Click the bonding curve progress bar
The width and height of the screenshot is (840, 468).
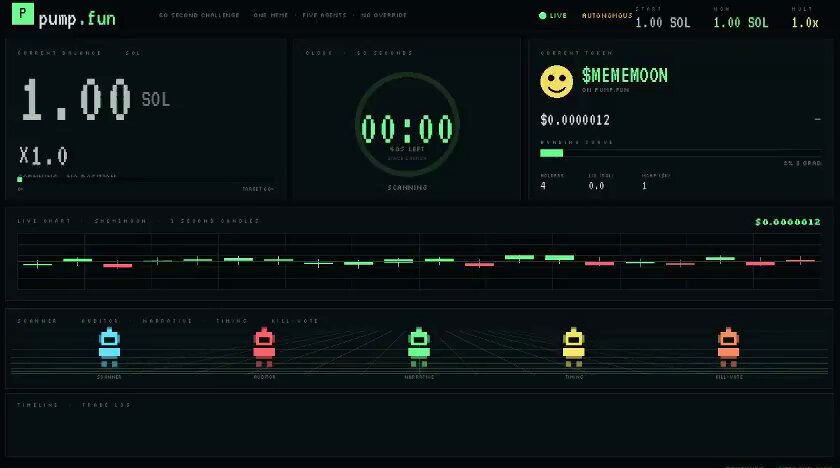(x=680, y=153)
